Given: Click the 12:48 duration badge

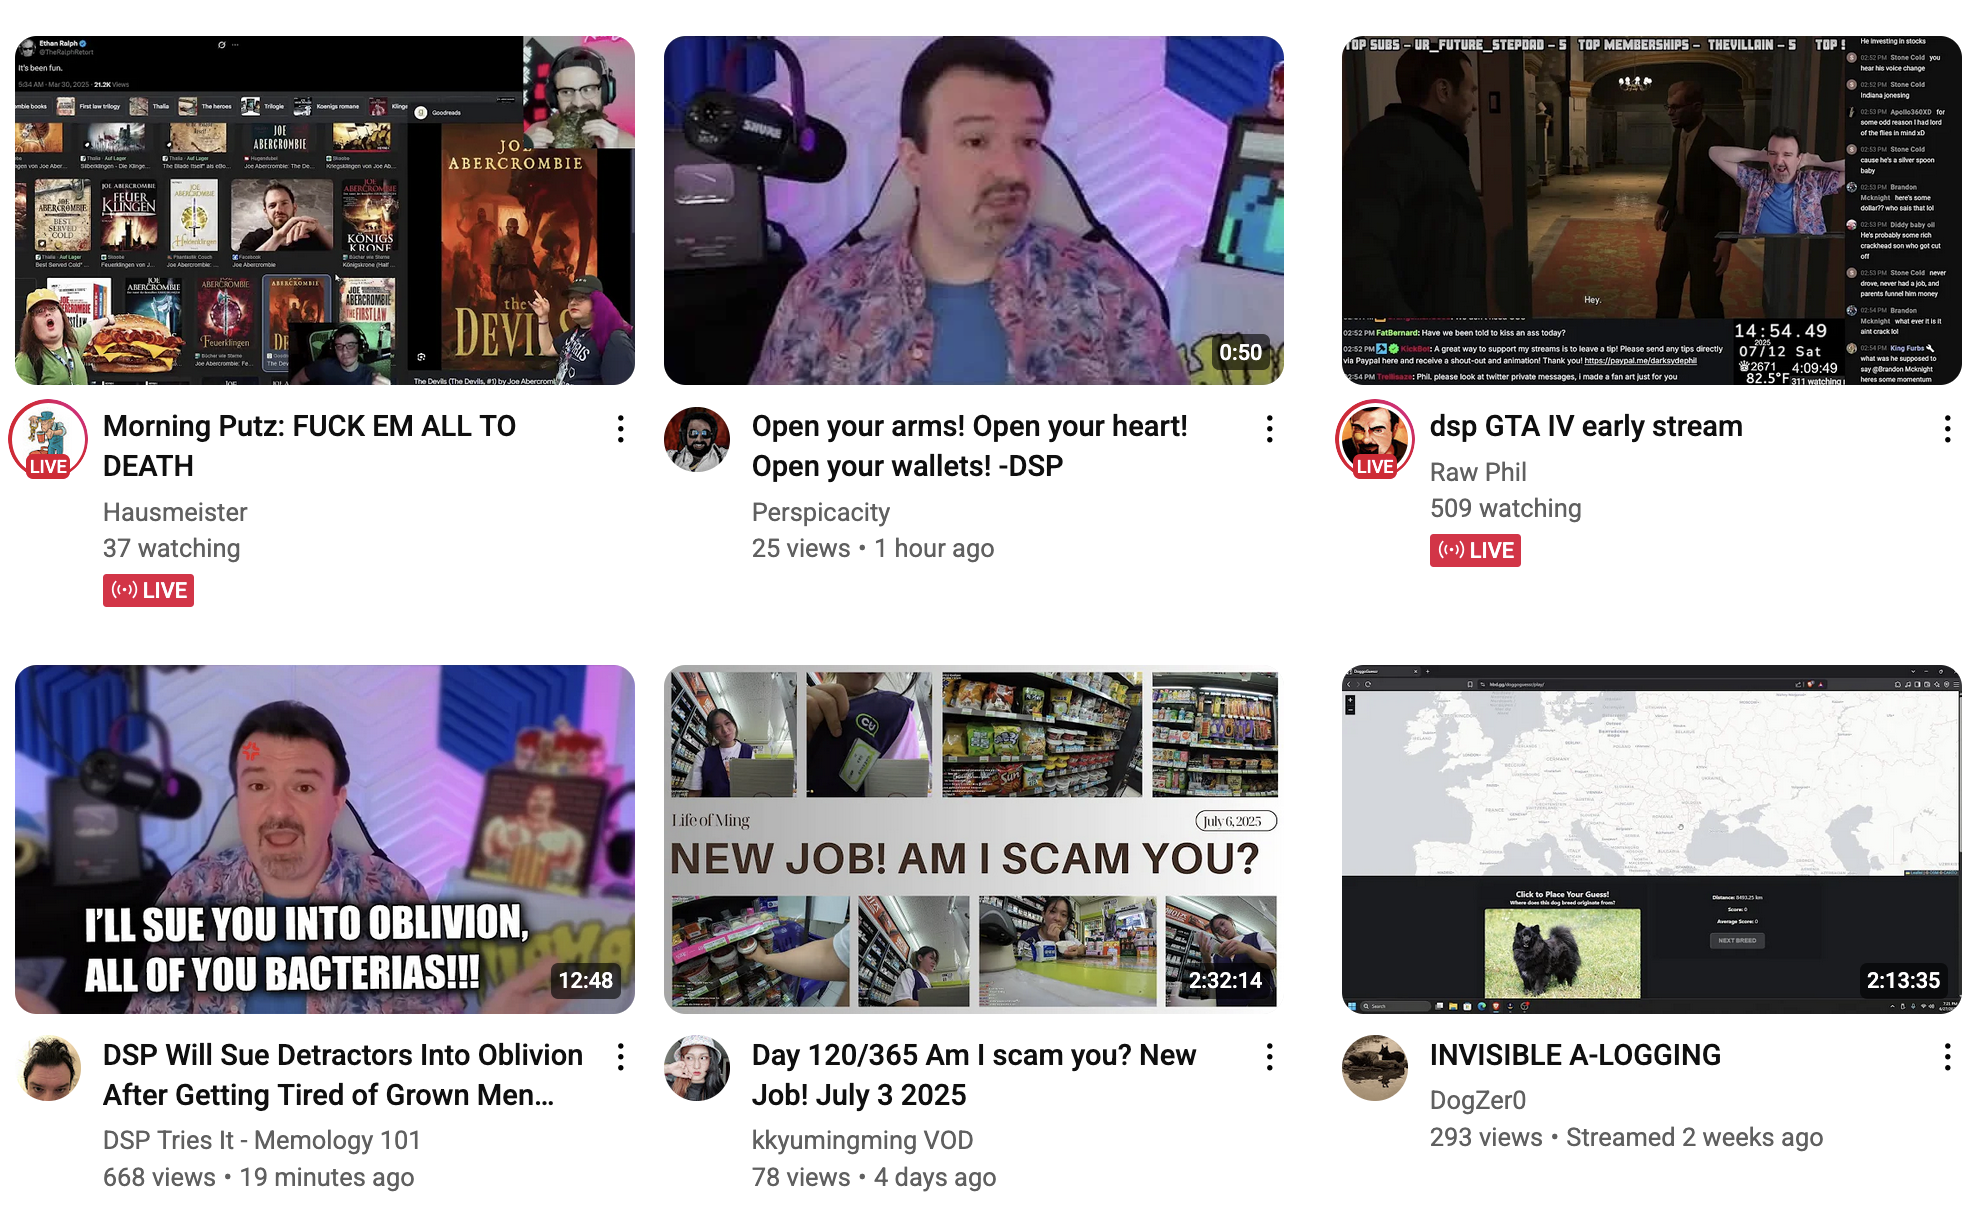Looking at the screenshot, I should tap(586, 980).
